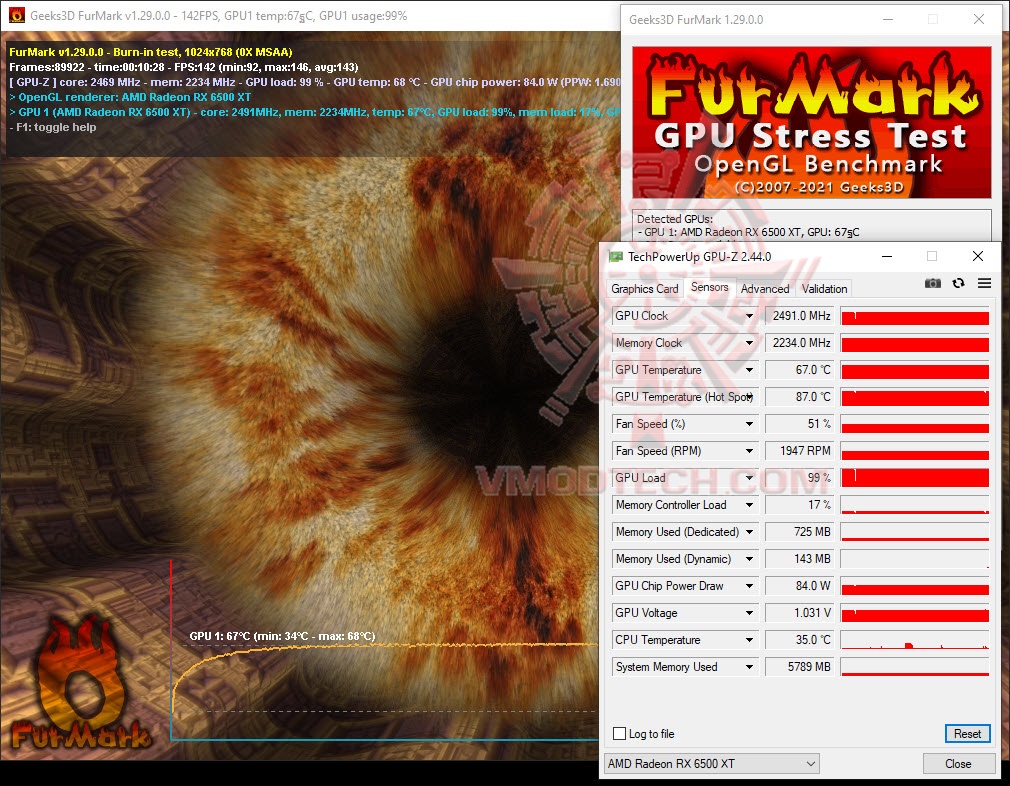This screenshot has height=786, width=1010.
Task: Click the OpenGL renderer line in FurMark overlay
Action: pos(130,97)
